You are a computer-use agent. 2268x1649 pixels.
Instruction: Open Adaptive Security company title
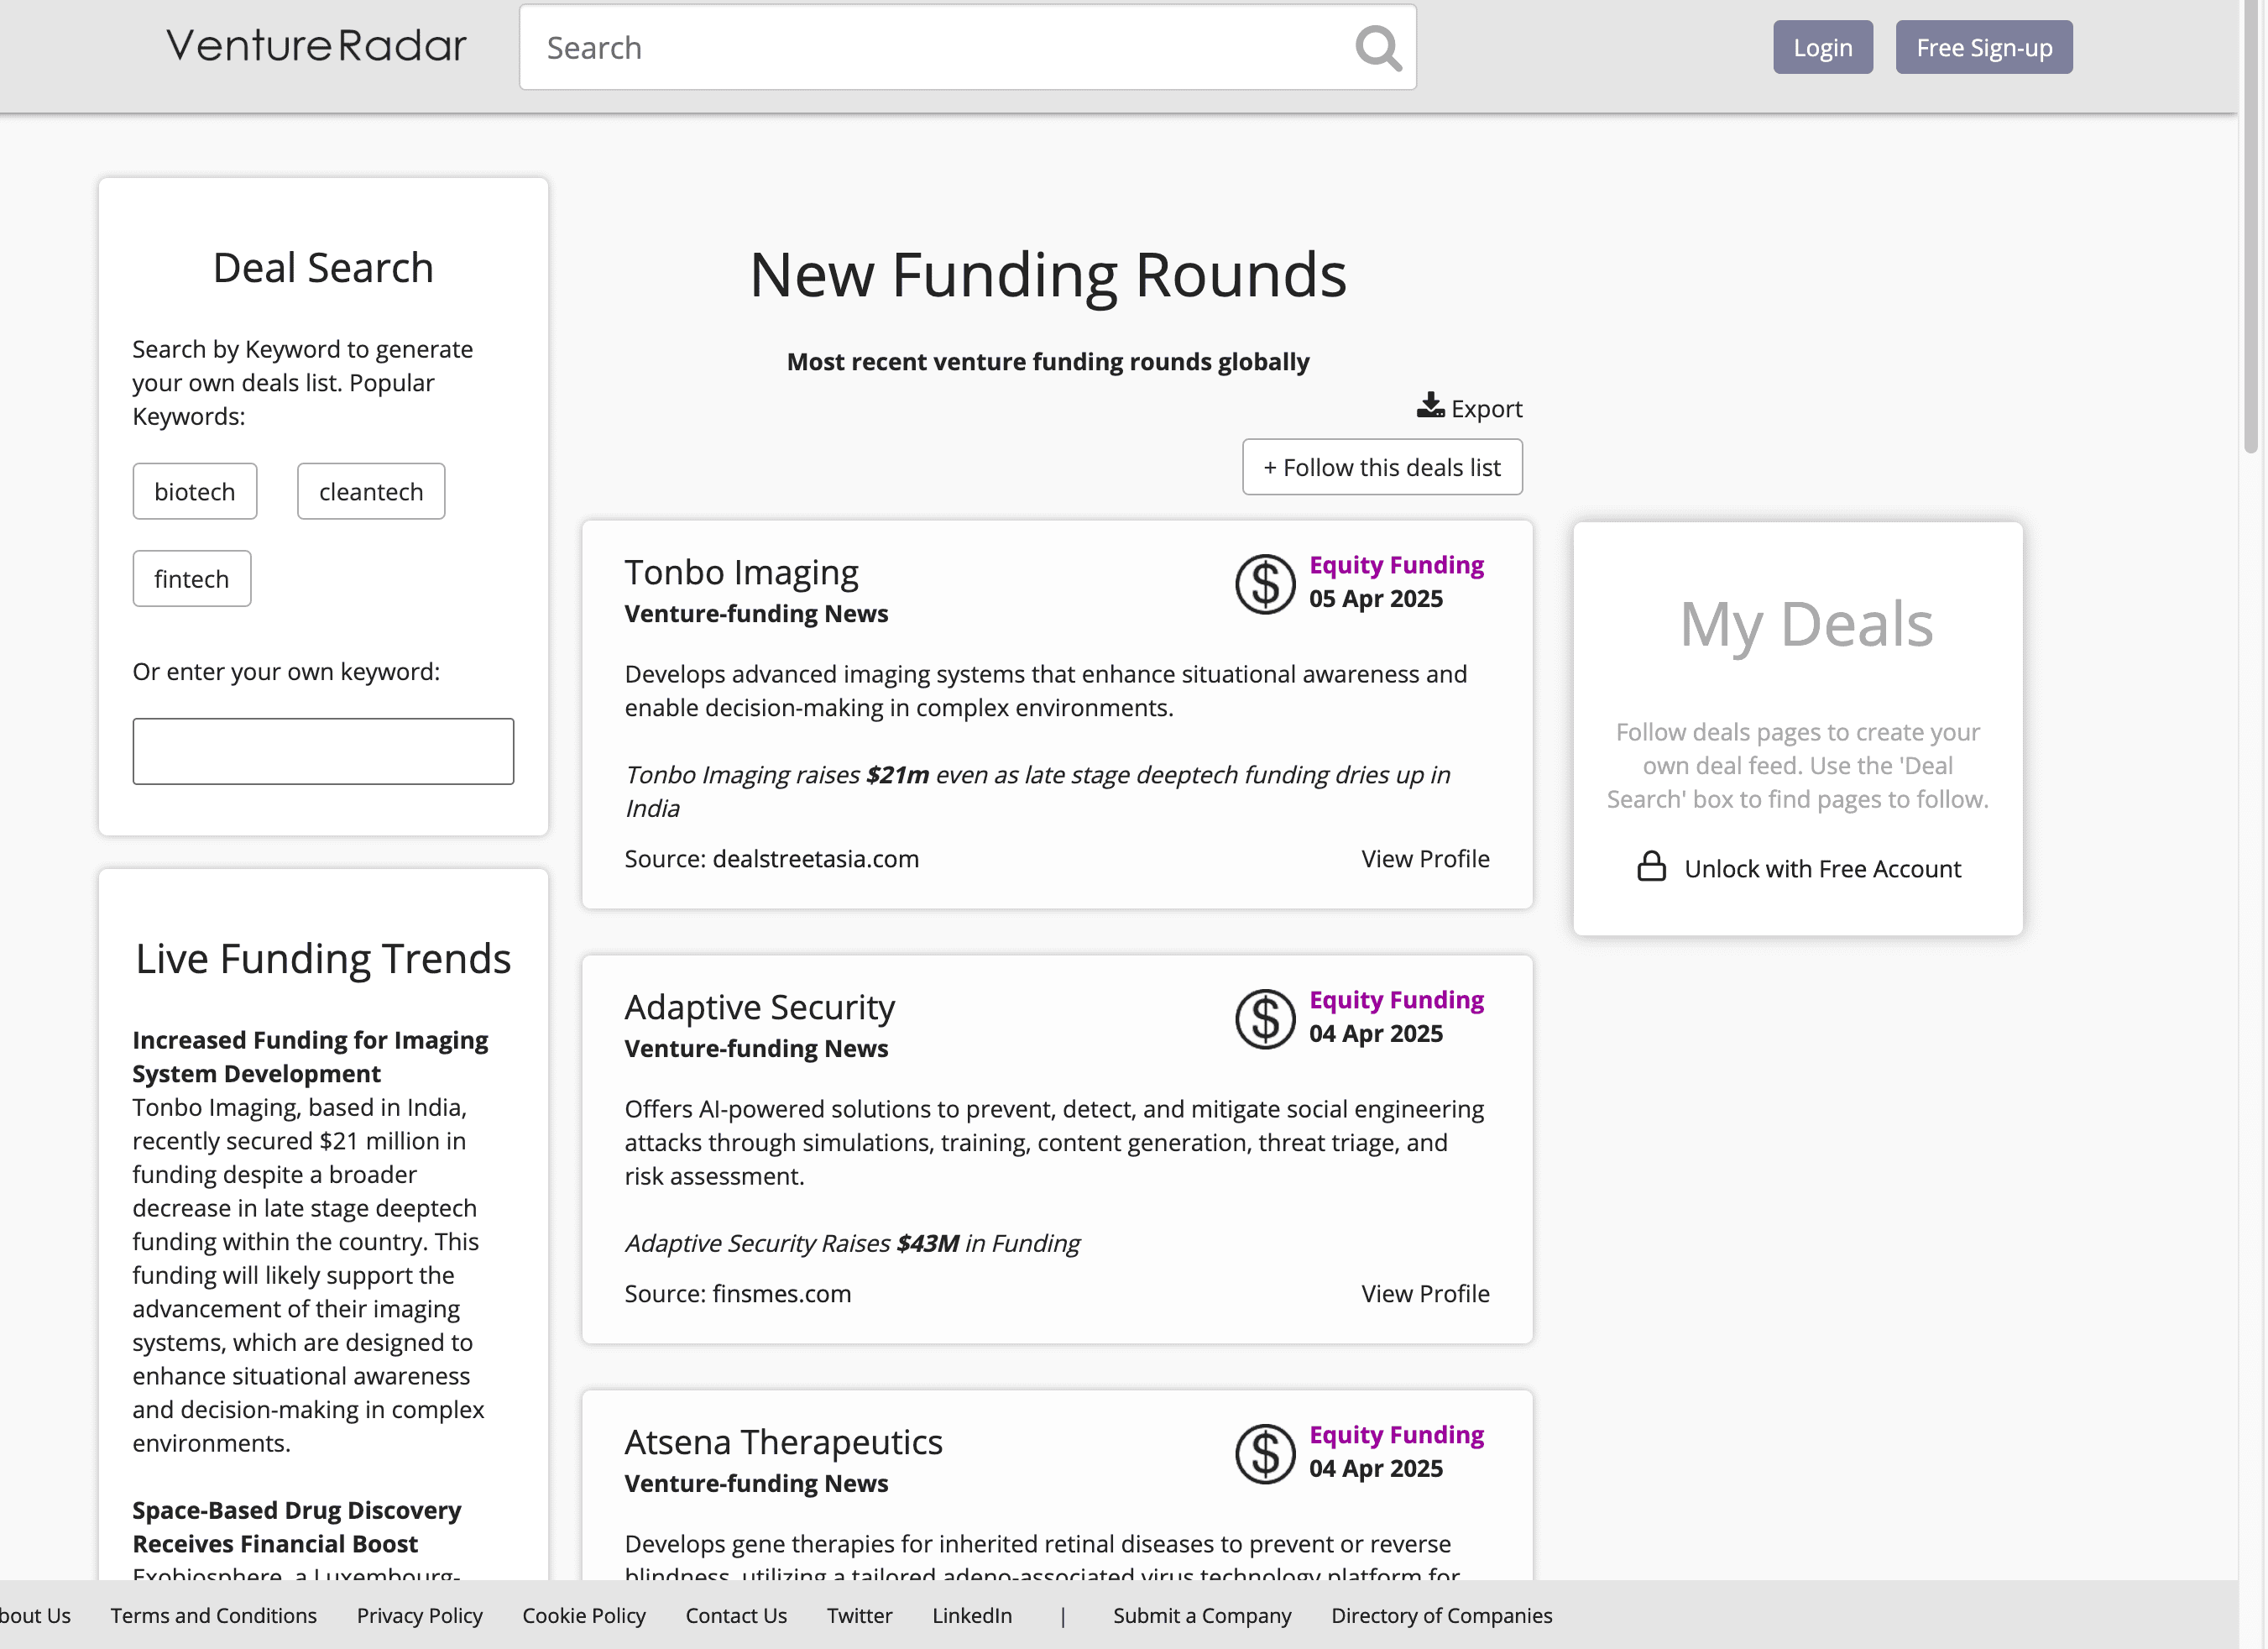tap(759, 1007)
